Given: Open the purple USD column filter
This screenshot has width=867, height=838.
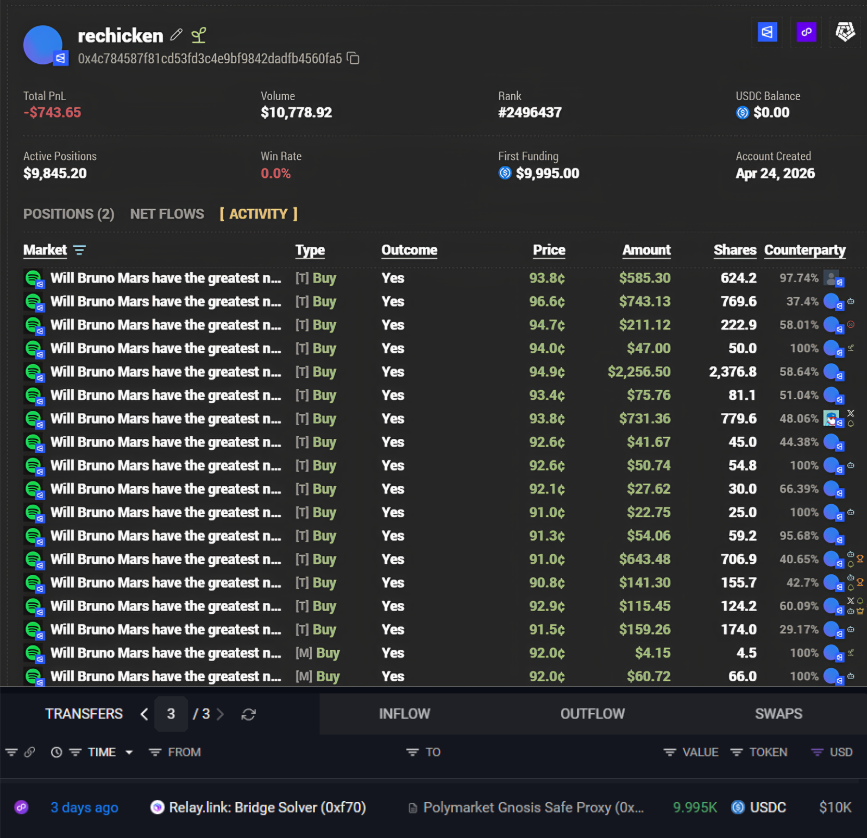Looking at the screenshot, I should tap(817, 752).
